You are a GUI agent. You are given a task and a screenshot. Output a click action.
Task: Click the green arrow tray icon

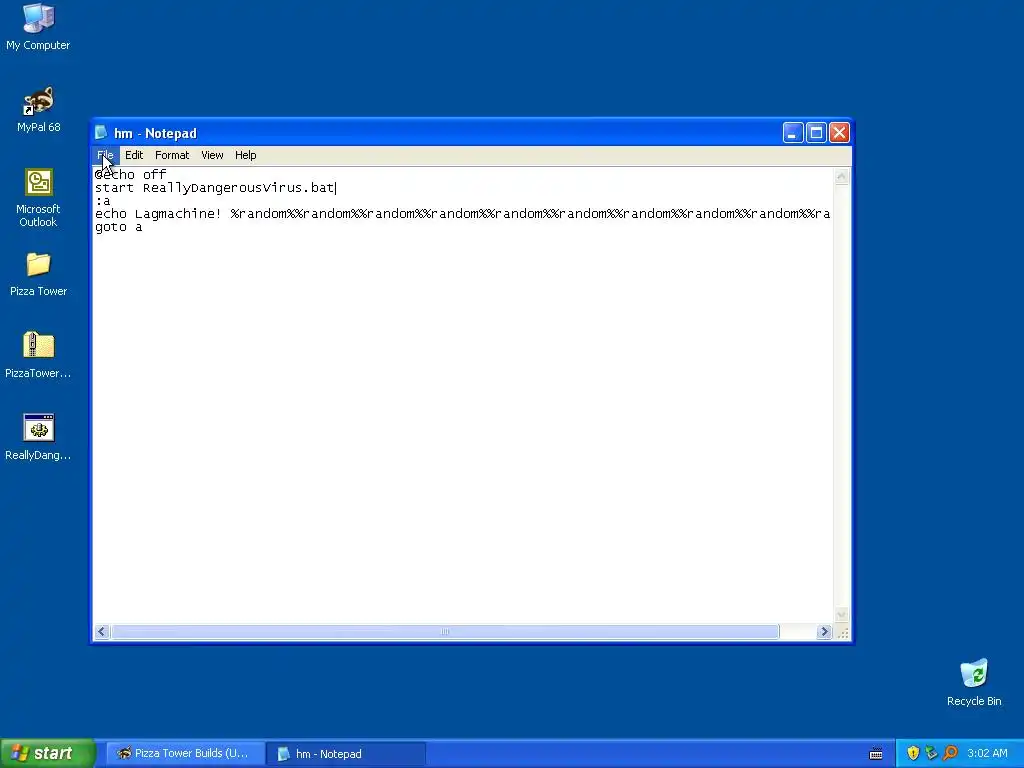pos(931,753)
